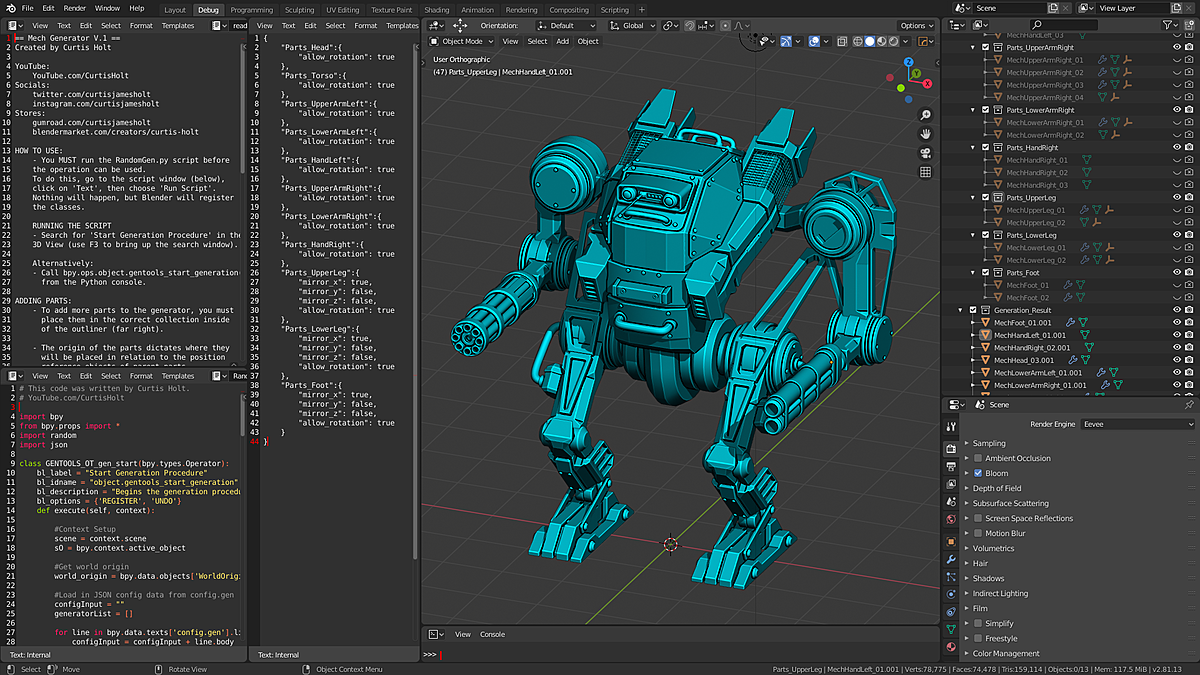Click the viewport Options button
Screen dimensions: 1200x675
click(916, 25)
